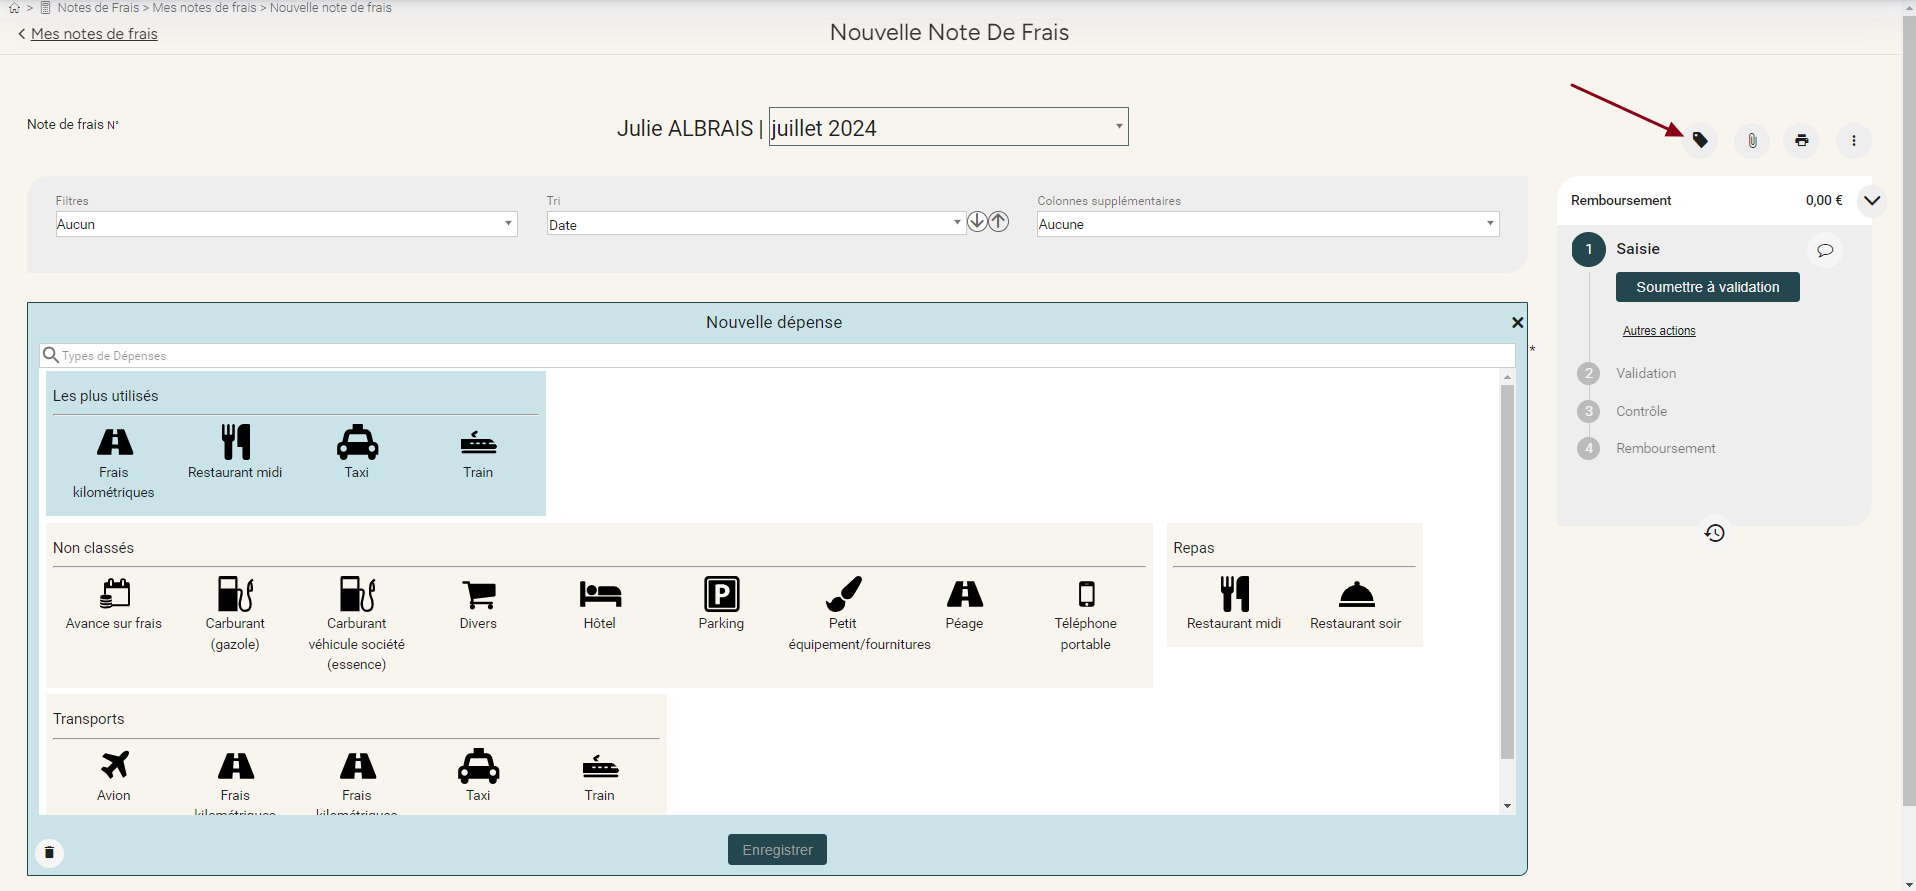1916x891 pixels.
Task: Open the three-dot more options menu
Action: (1853, 141)
